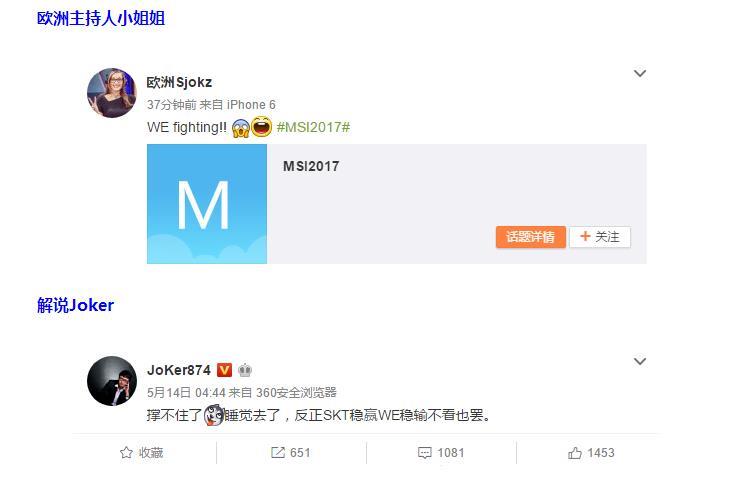Click the iPhone 6 source link
The width and height of the screenshot is (732, 487).
[251, 105]
